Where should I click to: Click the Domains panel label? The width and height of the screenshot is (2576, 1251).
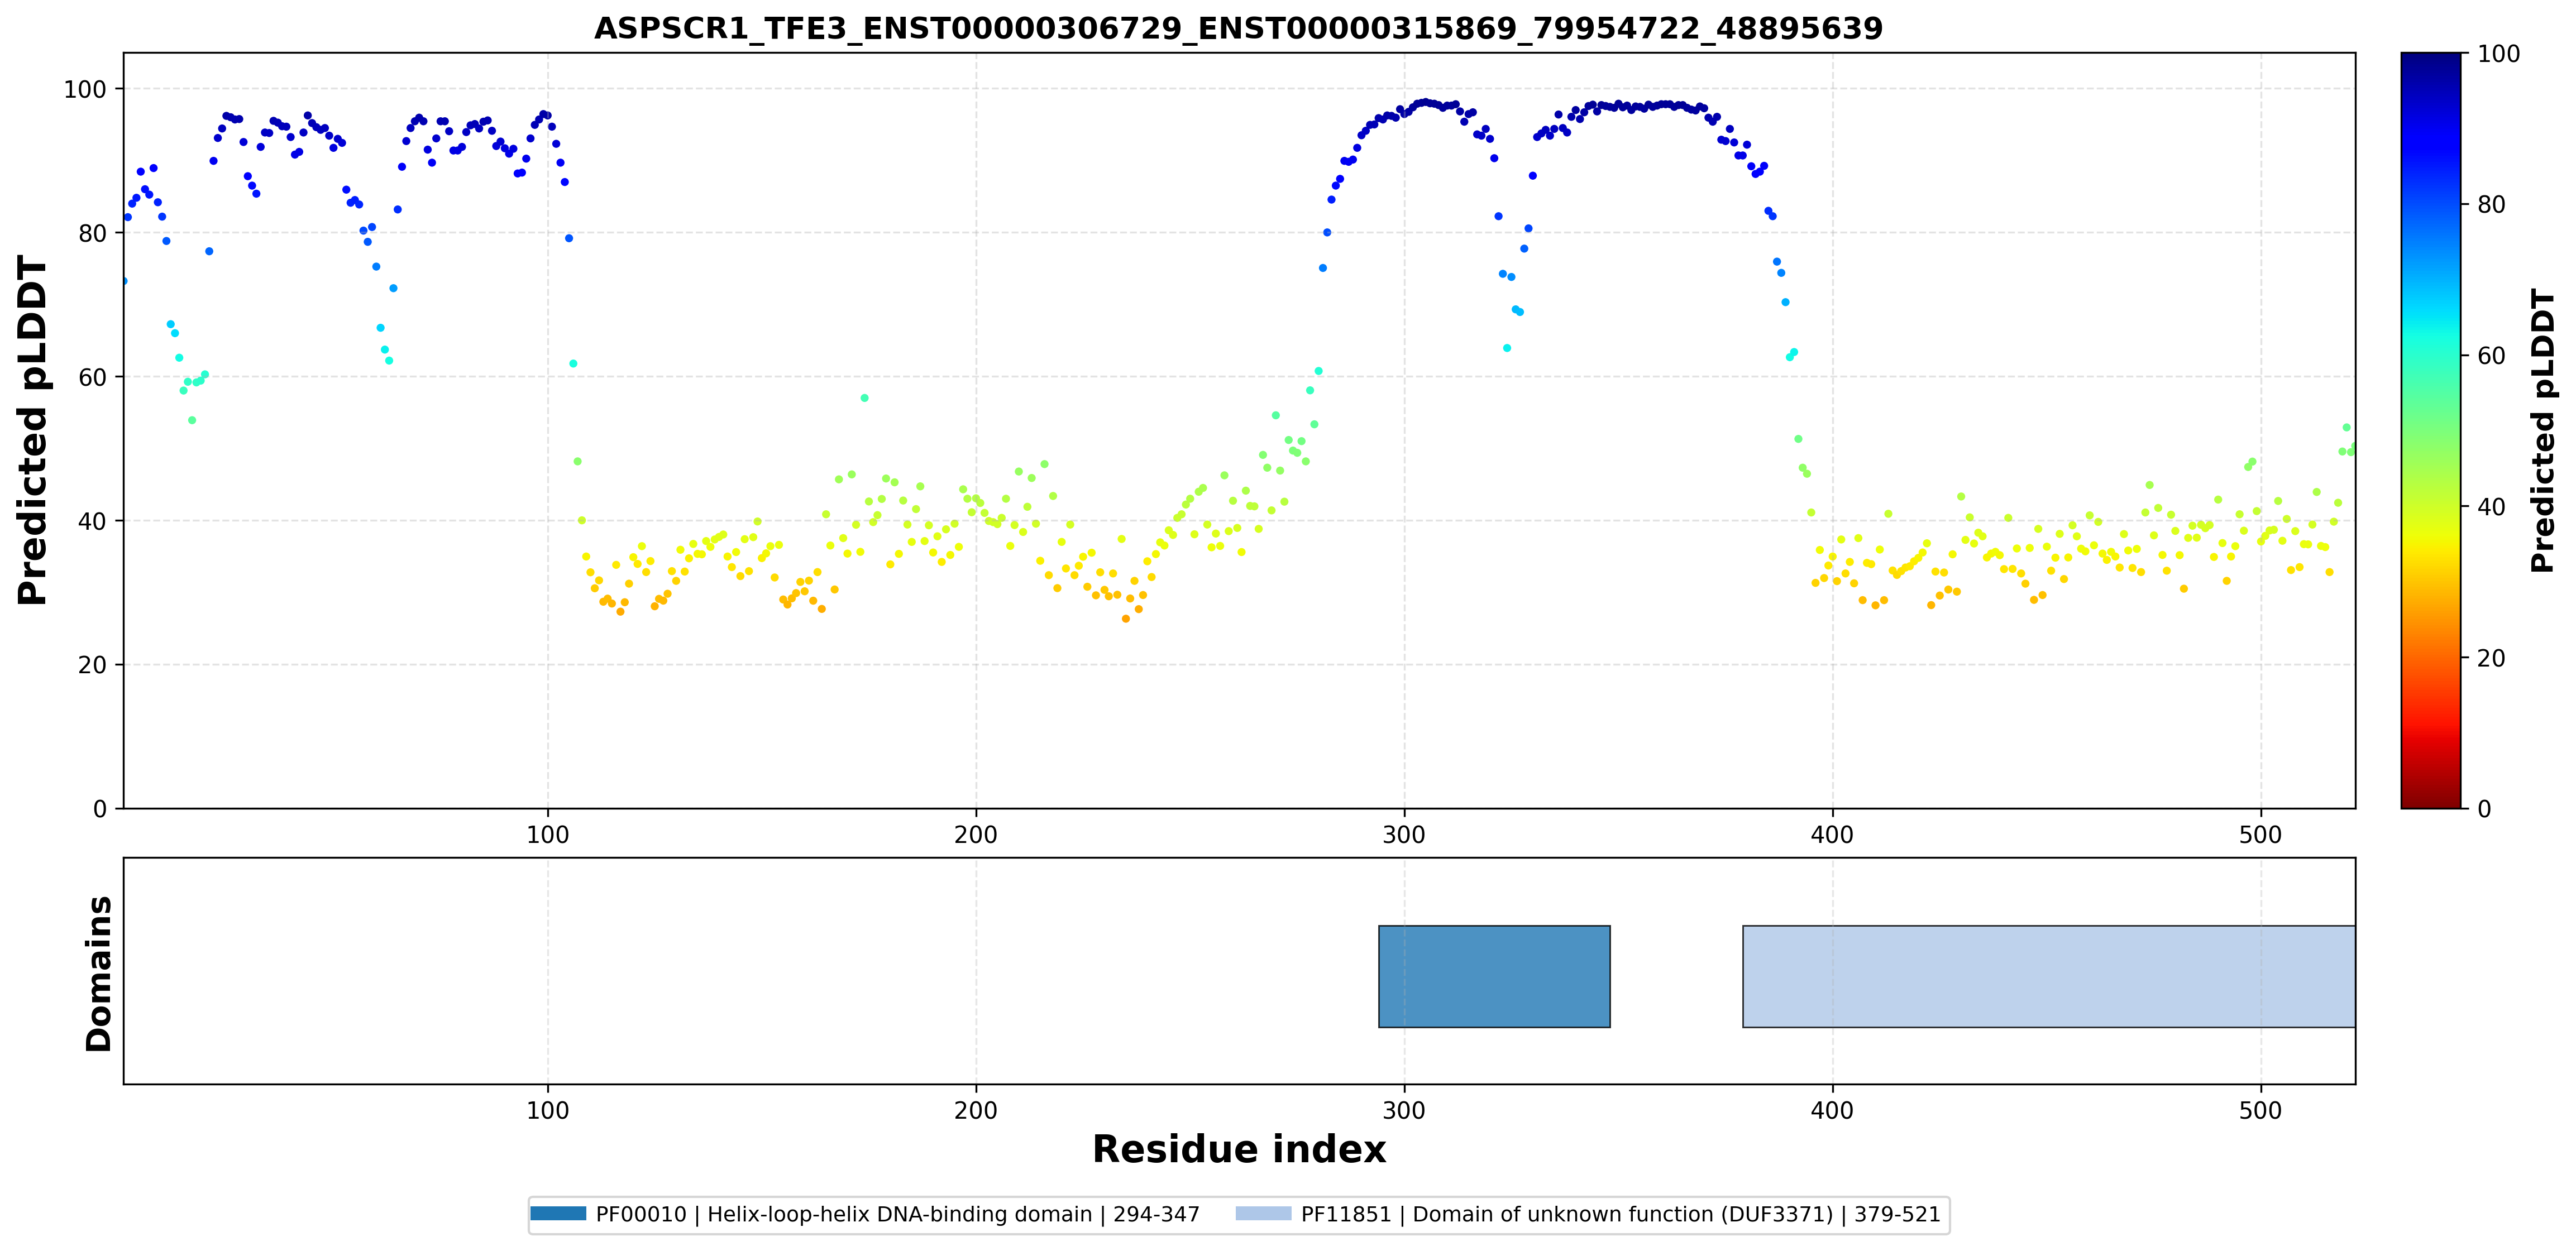pos(99,973)
